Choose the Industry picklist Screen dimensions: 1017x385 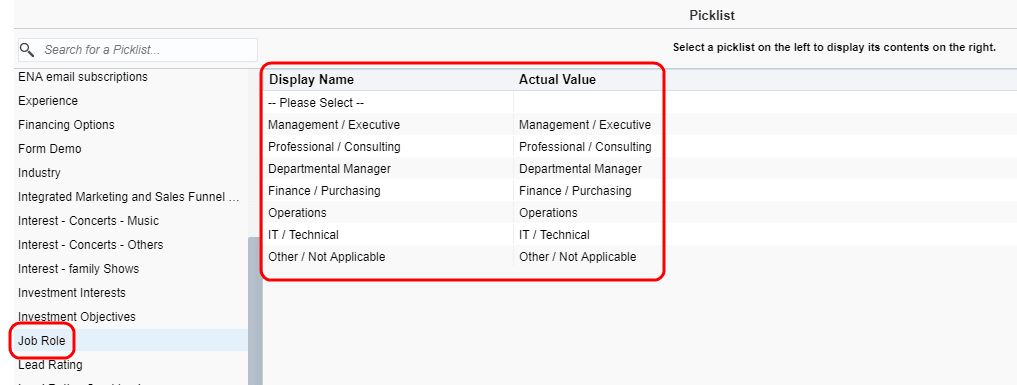[x=40, y=172]
